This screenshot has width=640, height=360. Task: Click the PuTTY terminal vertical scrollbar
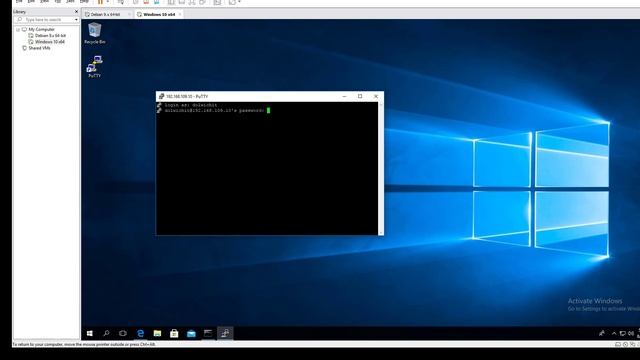(381, 168)
